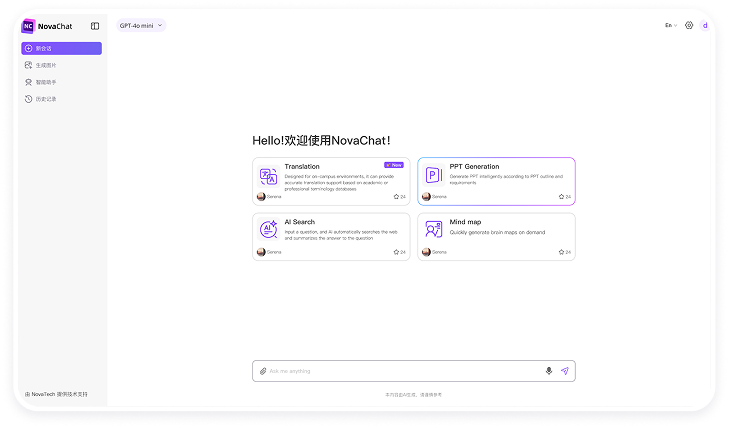The width and height of the screenshot is (729, 429).
Task: Click the Translation card's language icon
Action: coord(269,177)
